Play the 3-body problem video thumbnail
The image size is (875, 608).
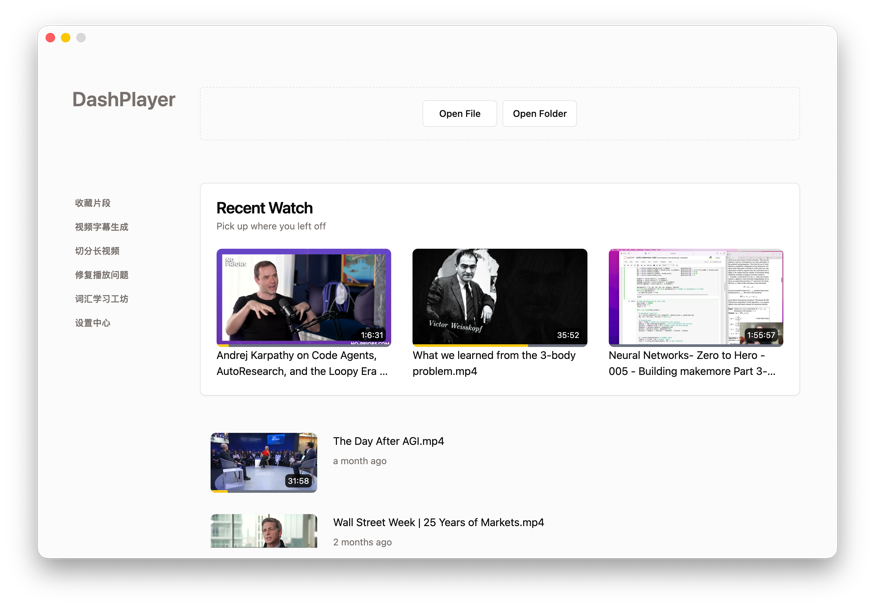point(500,296)
